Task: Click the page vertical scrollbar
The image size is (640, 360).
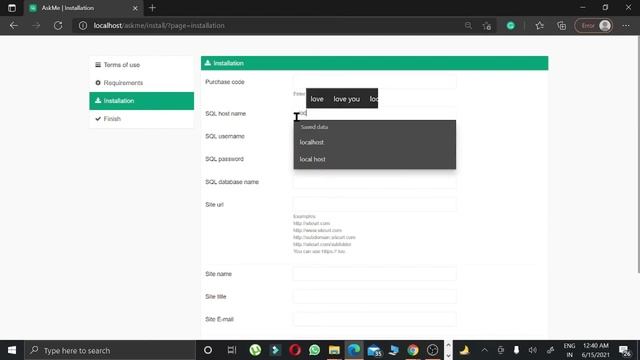Action: pos(638,155)
